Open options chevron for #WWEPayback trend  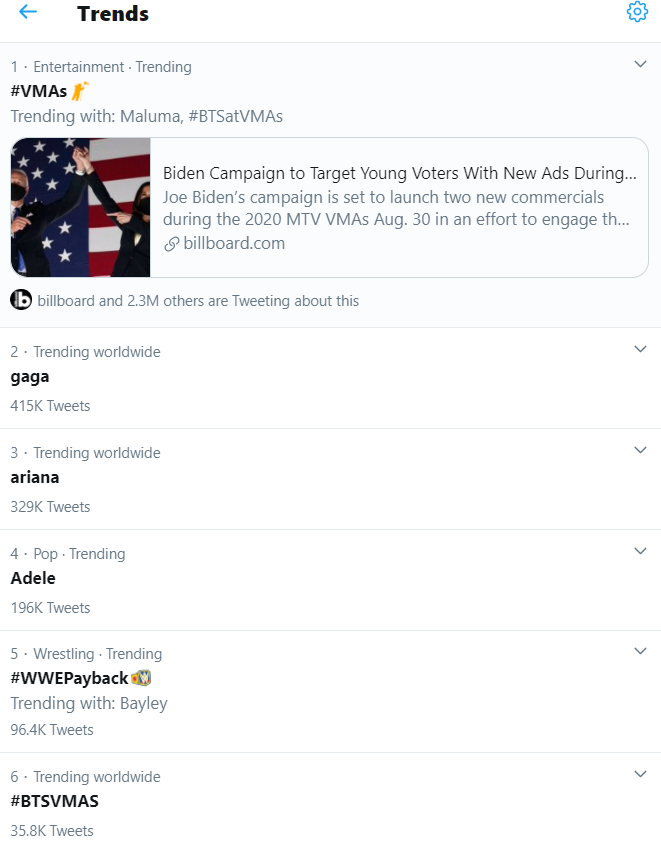640,651
